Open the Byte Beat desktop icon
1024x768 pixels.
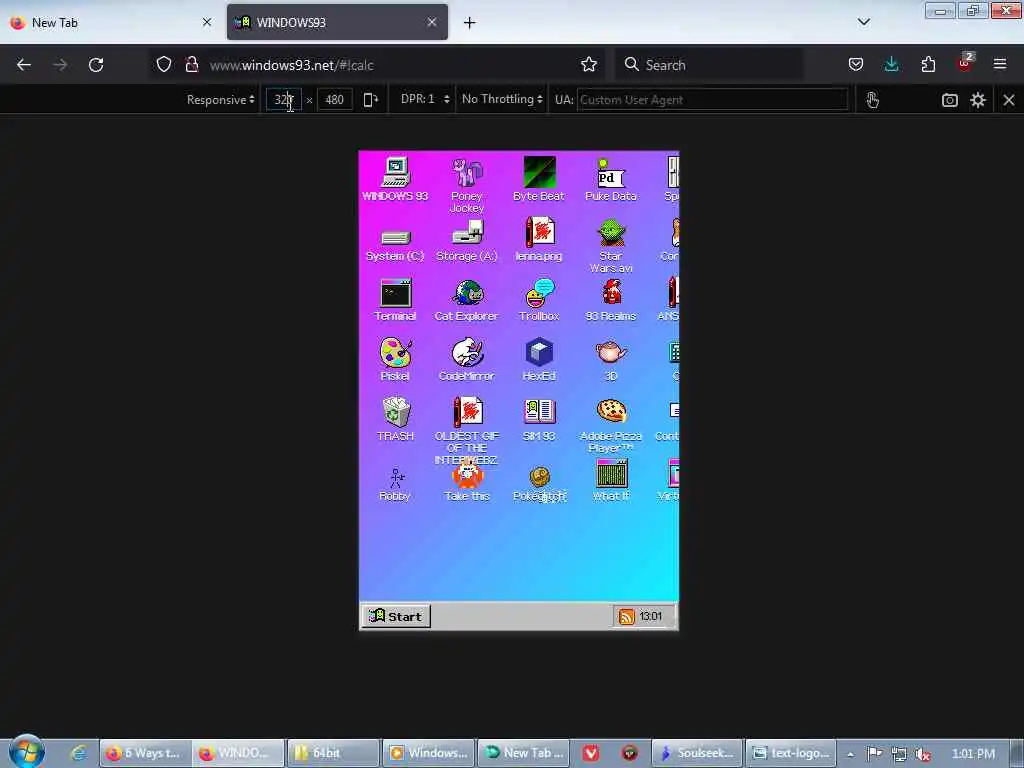click(x=539, y=178)
